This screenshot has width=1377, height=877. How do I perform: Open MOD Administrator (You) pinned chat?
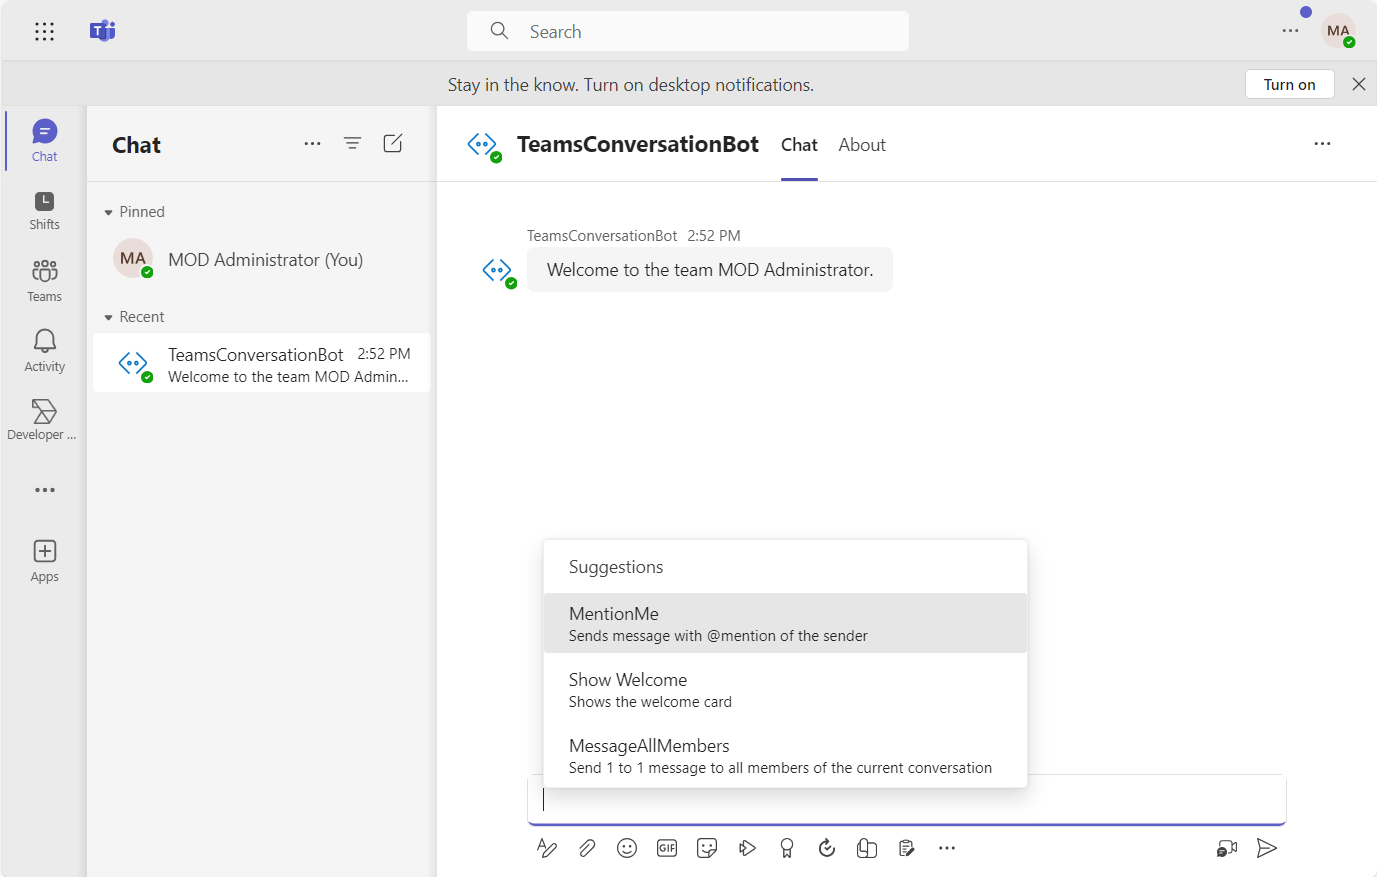pyautogui.click(x=262, y=259)
